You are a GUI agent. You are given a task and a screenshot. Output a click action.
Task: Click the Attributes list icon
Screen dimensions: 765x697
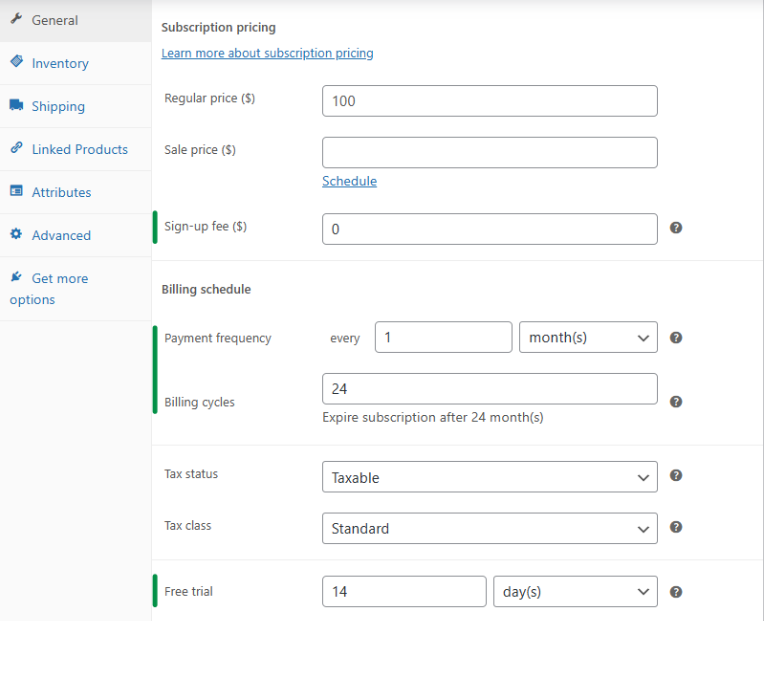(x=16, y=191)
